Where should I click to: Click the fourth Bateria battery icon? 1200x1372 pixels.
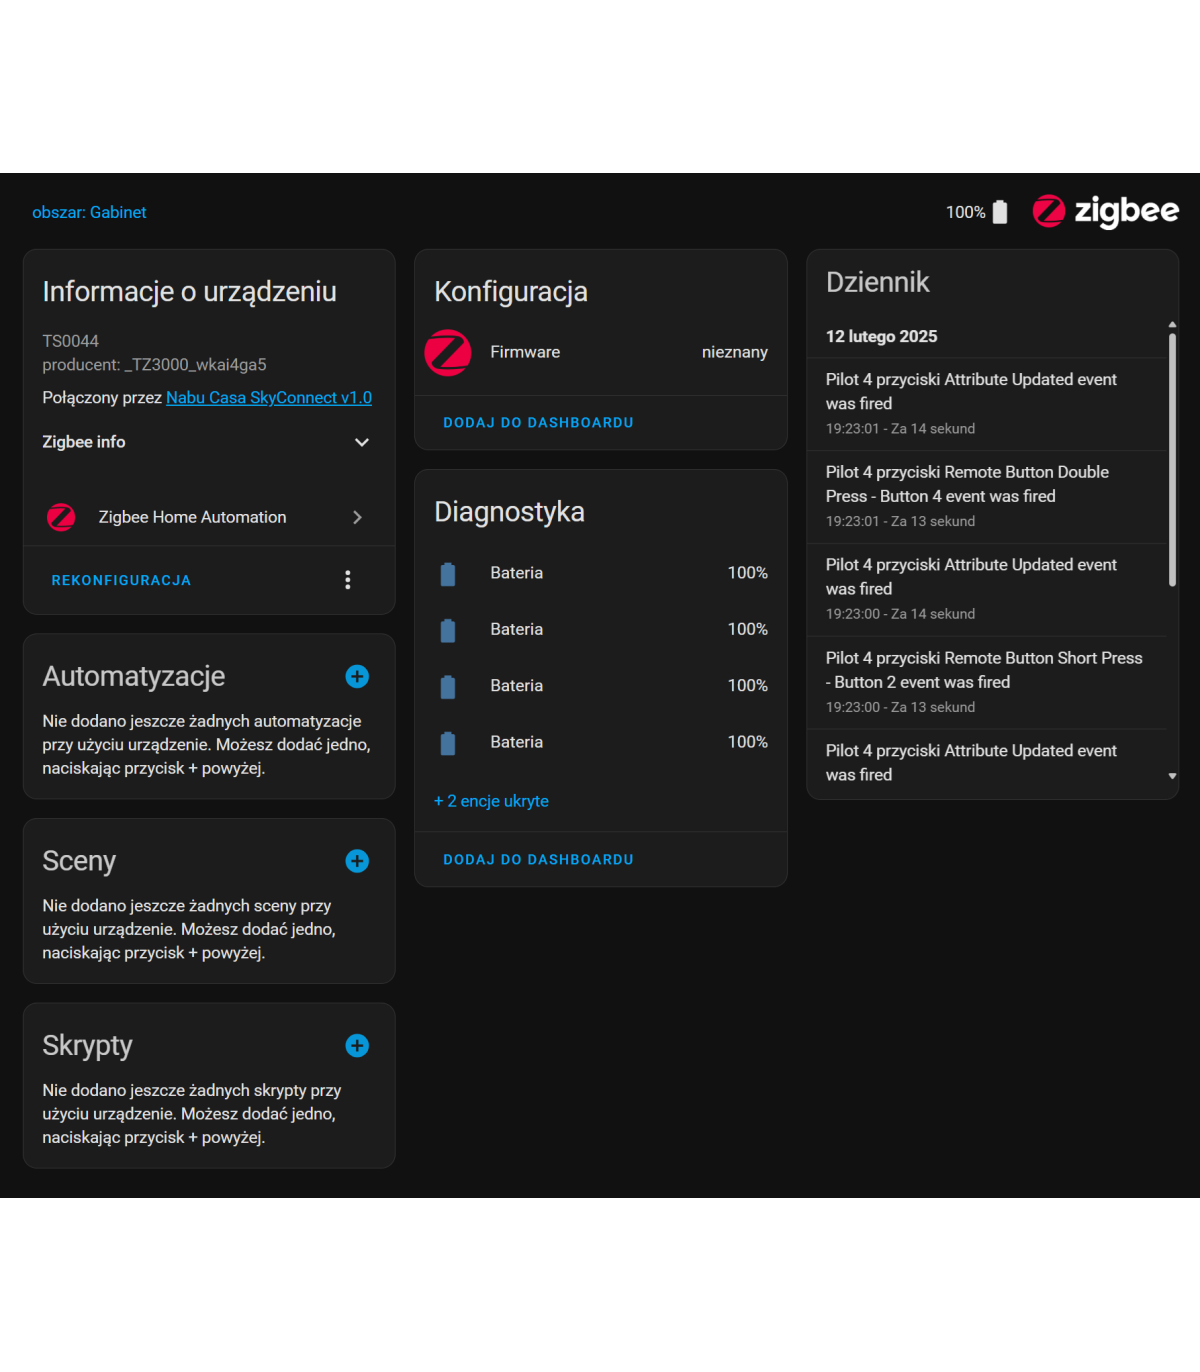[448, 743]
